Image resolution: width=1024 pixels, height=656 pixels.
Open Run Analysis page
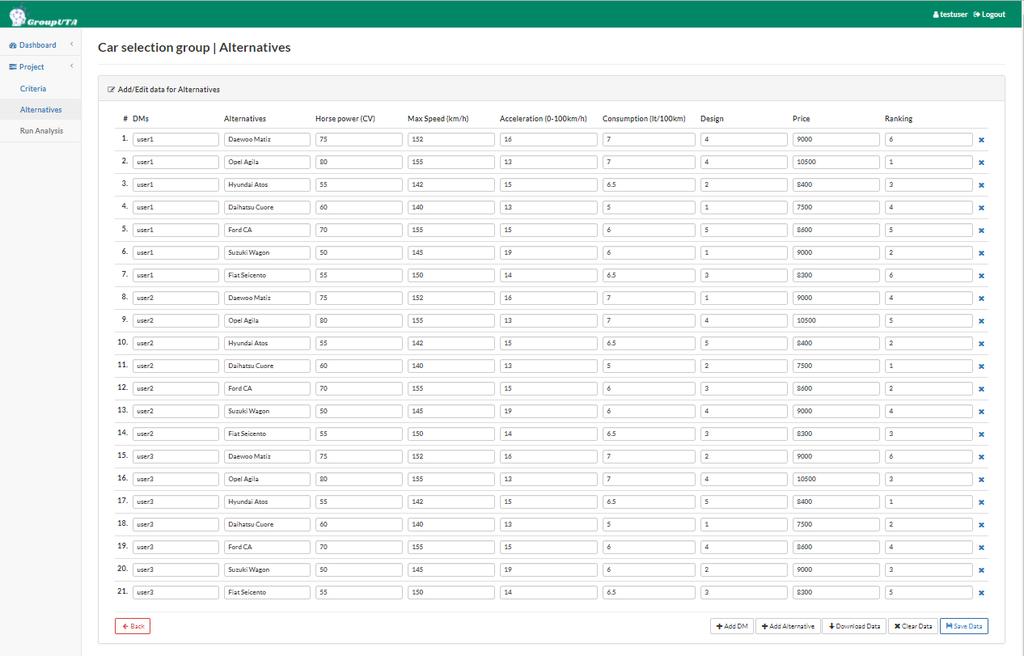[x=41, y=131]
